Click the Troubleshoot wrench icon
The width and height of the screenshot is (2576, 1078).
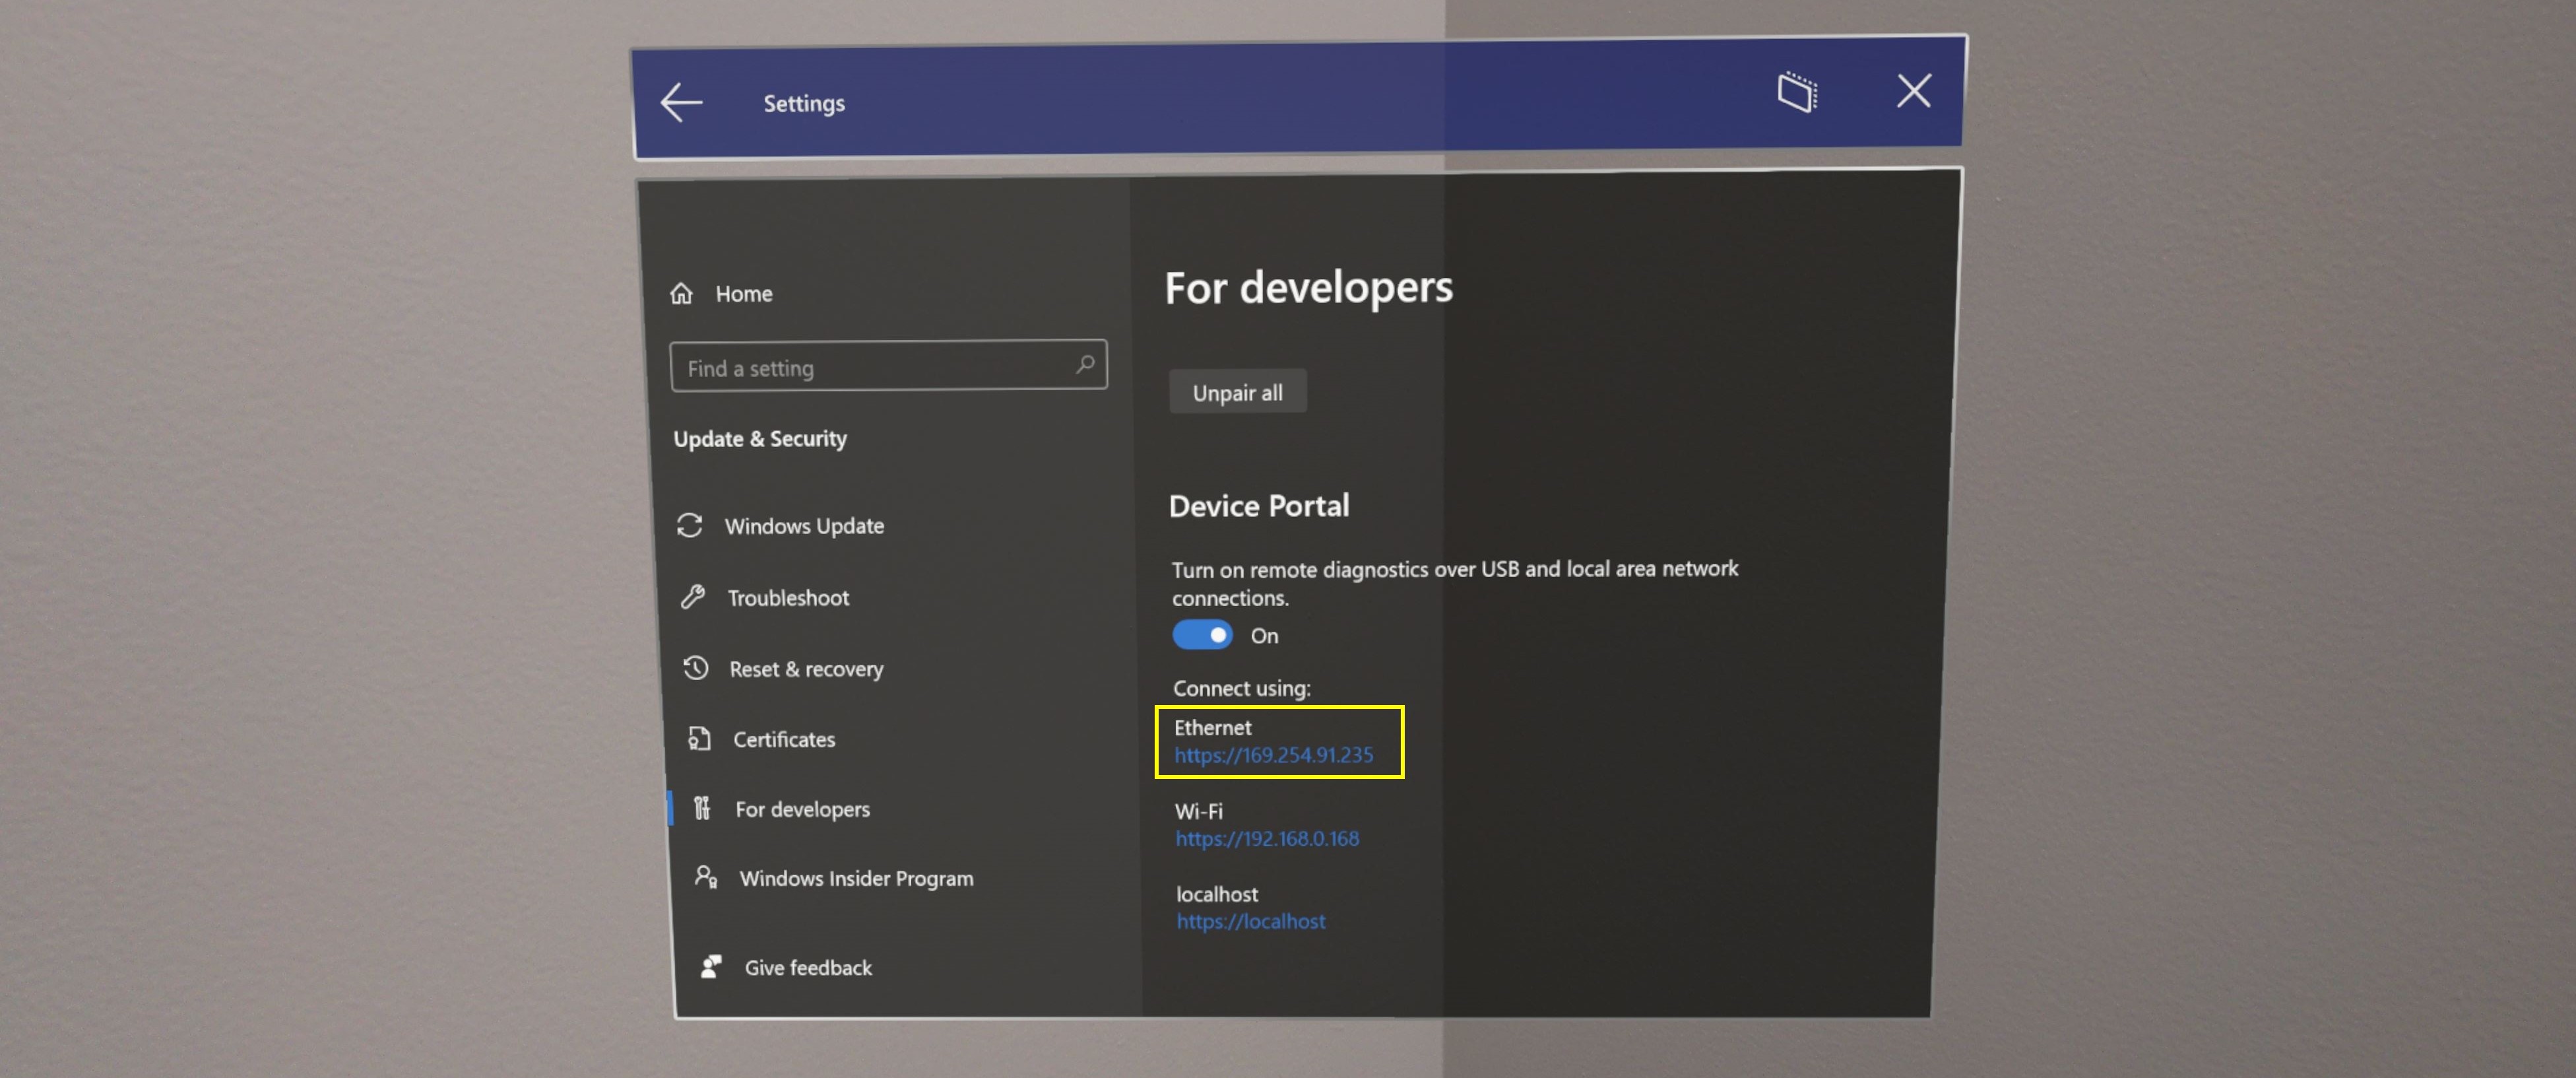point(695,595)
